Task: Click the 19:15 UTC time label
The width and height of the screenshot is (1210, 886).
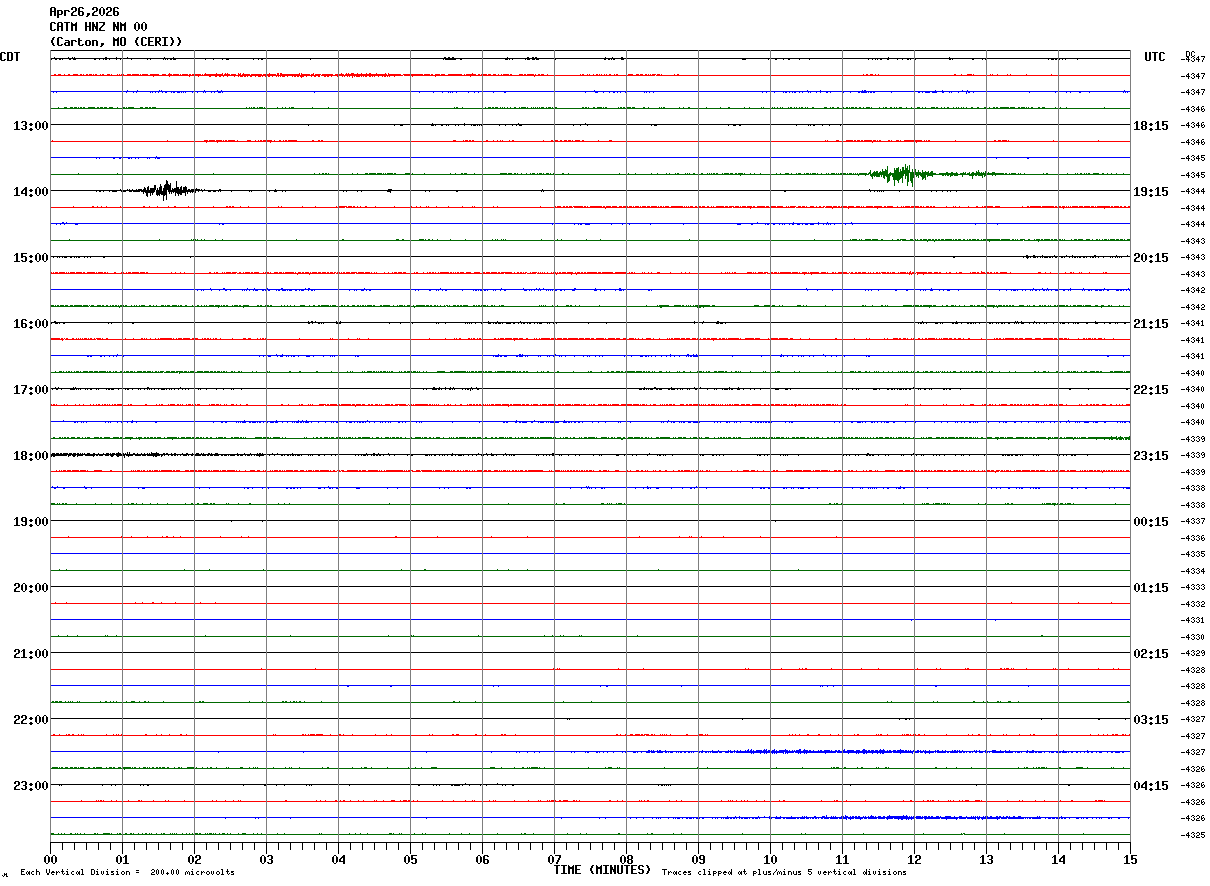Action: [1151, 191]
